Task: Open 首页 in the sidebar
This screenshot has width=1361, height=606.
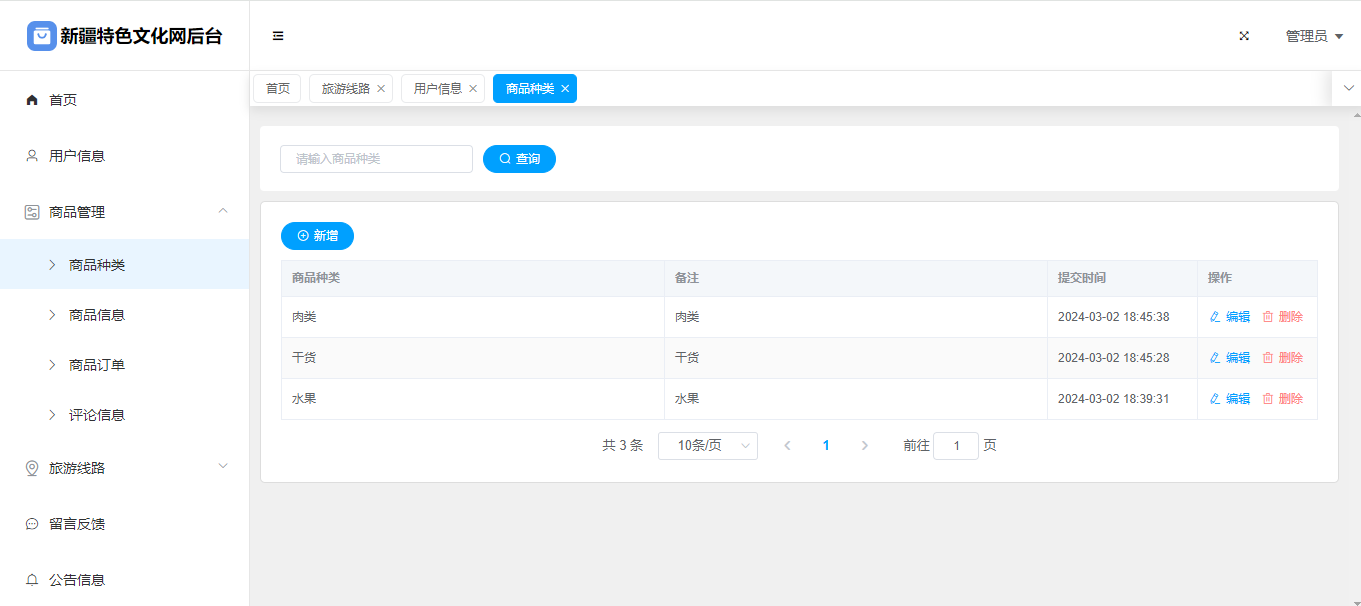Action: [124, 100]
